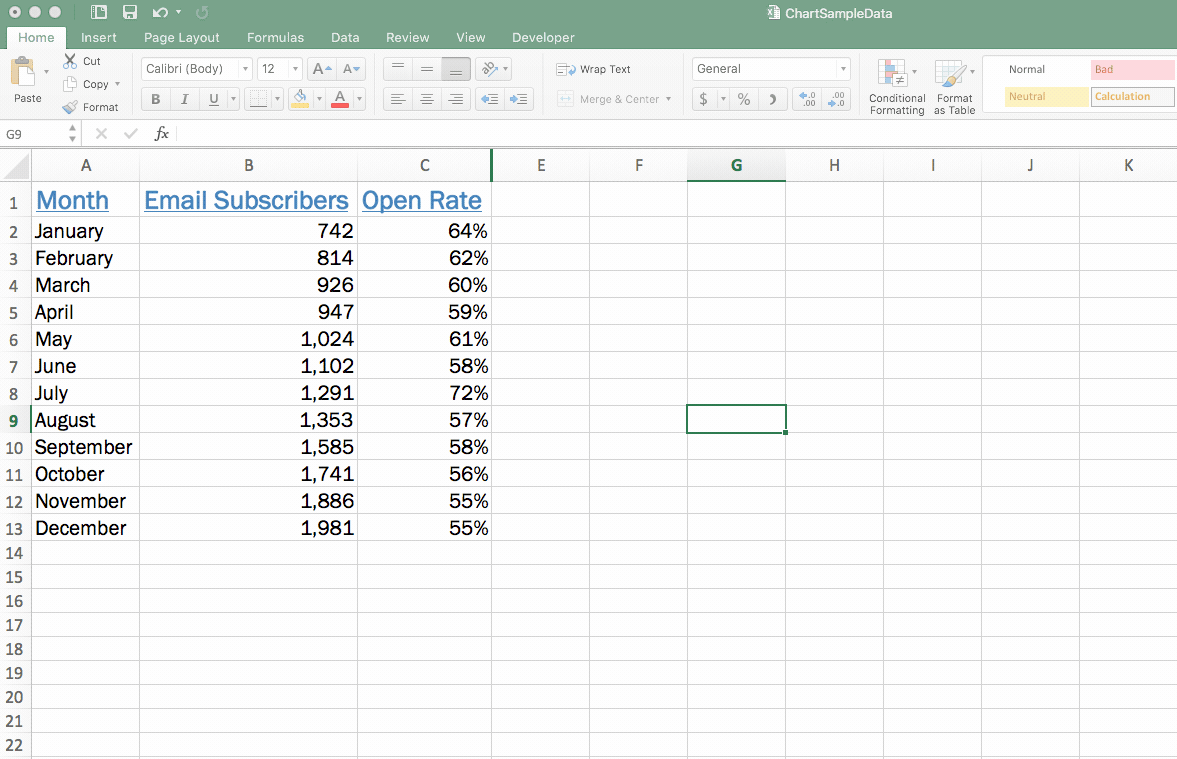
Task: Select the Fill Color bucket icon
Action: tap(302, 99)
